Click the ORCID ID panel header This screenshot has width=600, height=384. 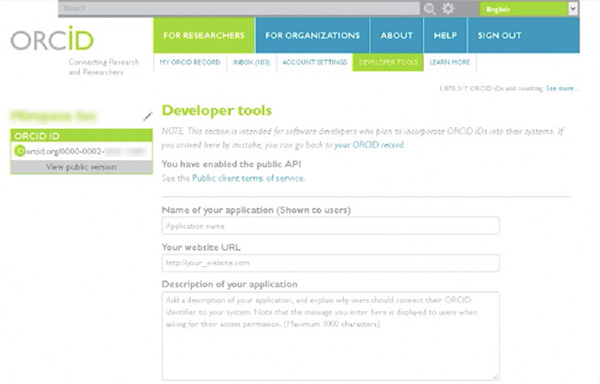[x=82, y=136]
